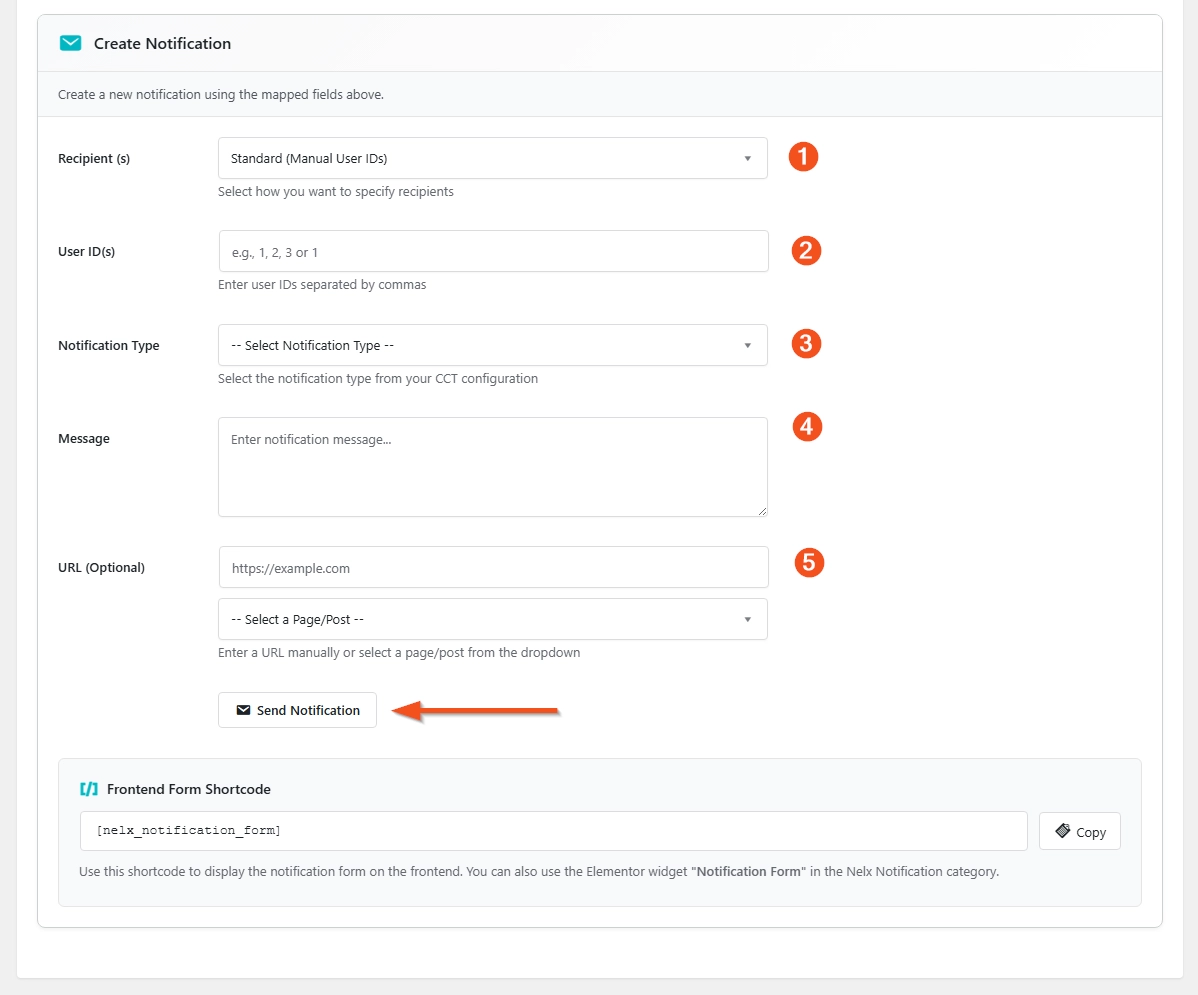Click the Create Notification heading
Screen dimensions: 1198x995
[x=162, y=44]
